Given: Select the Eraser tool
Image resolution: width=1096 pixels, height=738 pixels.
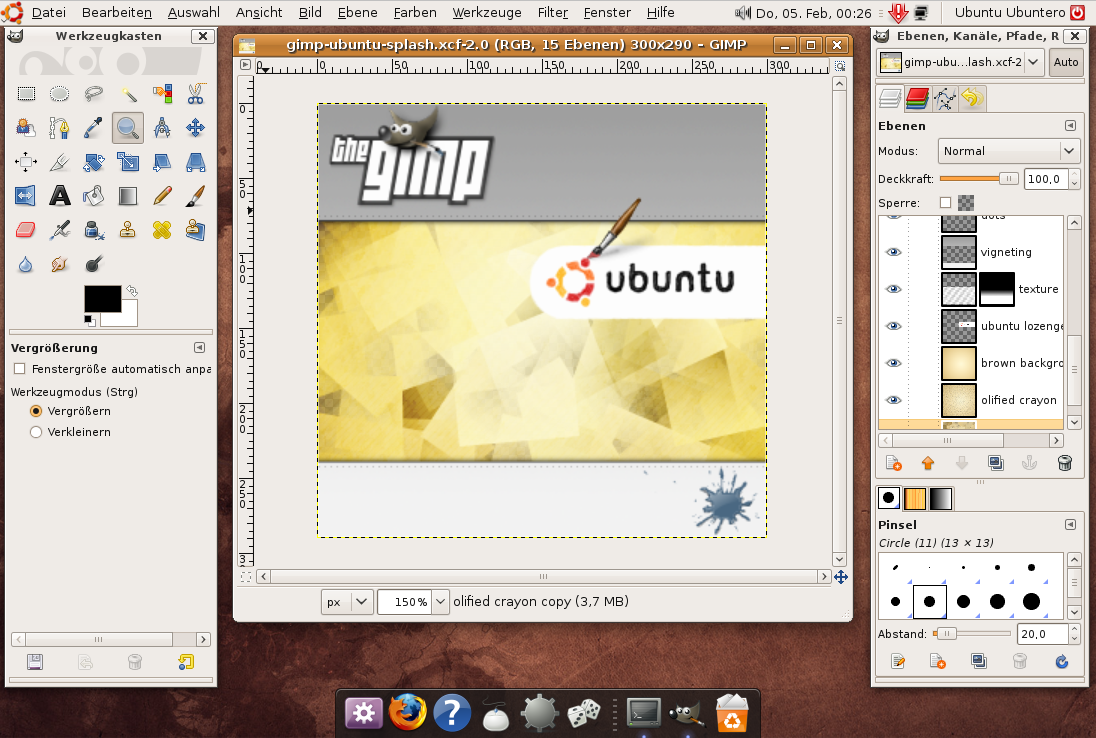Looking at the screenshot, I should [x=27, y=230].
